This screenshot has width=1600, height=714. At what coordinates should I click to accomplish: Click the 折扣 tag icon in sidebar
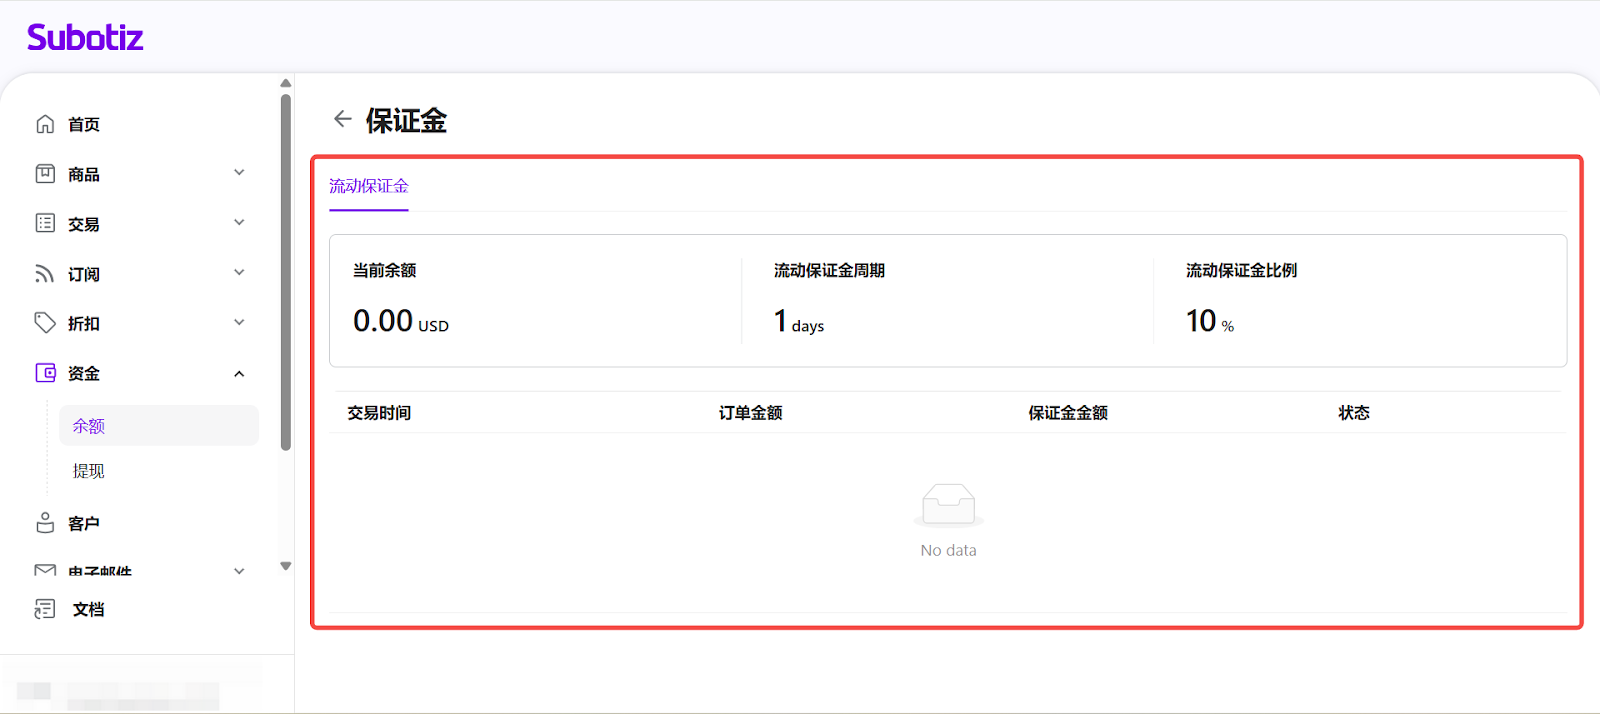[45, 322]
